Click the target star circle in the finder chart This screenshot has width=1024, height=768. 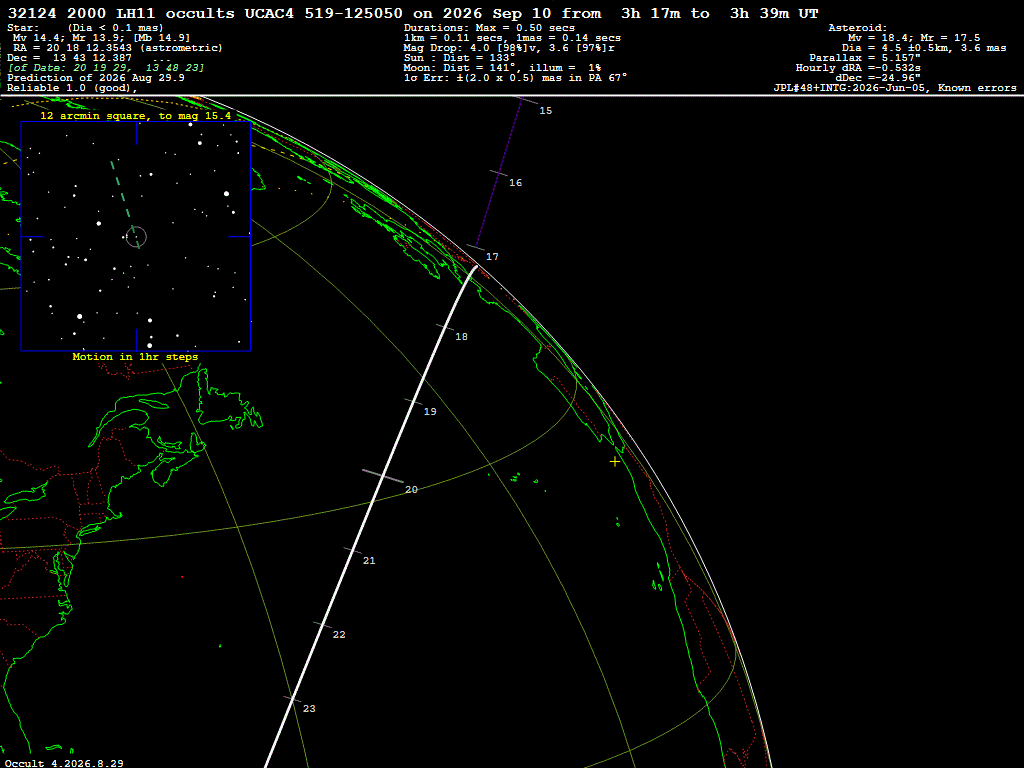point(136,237)
